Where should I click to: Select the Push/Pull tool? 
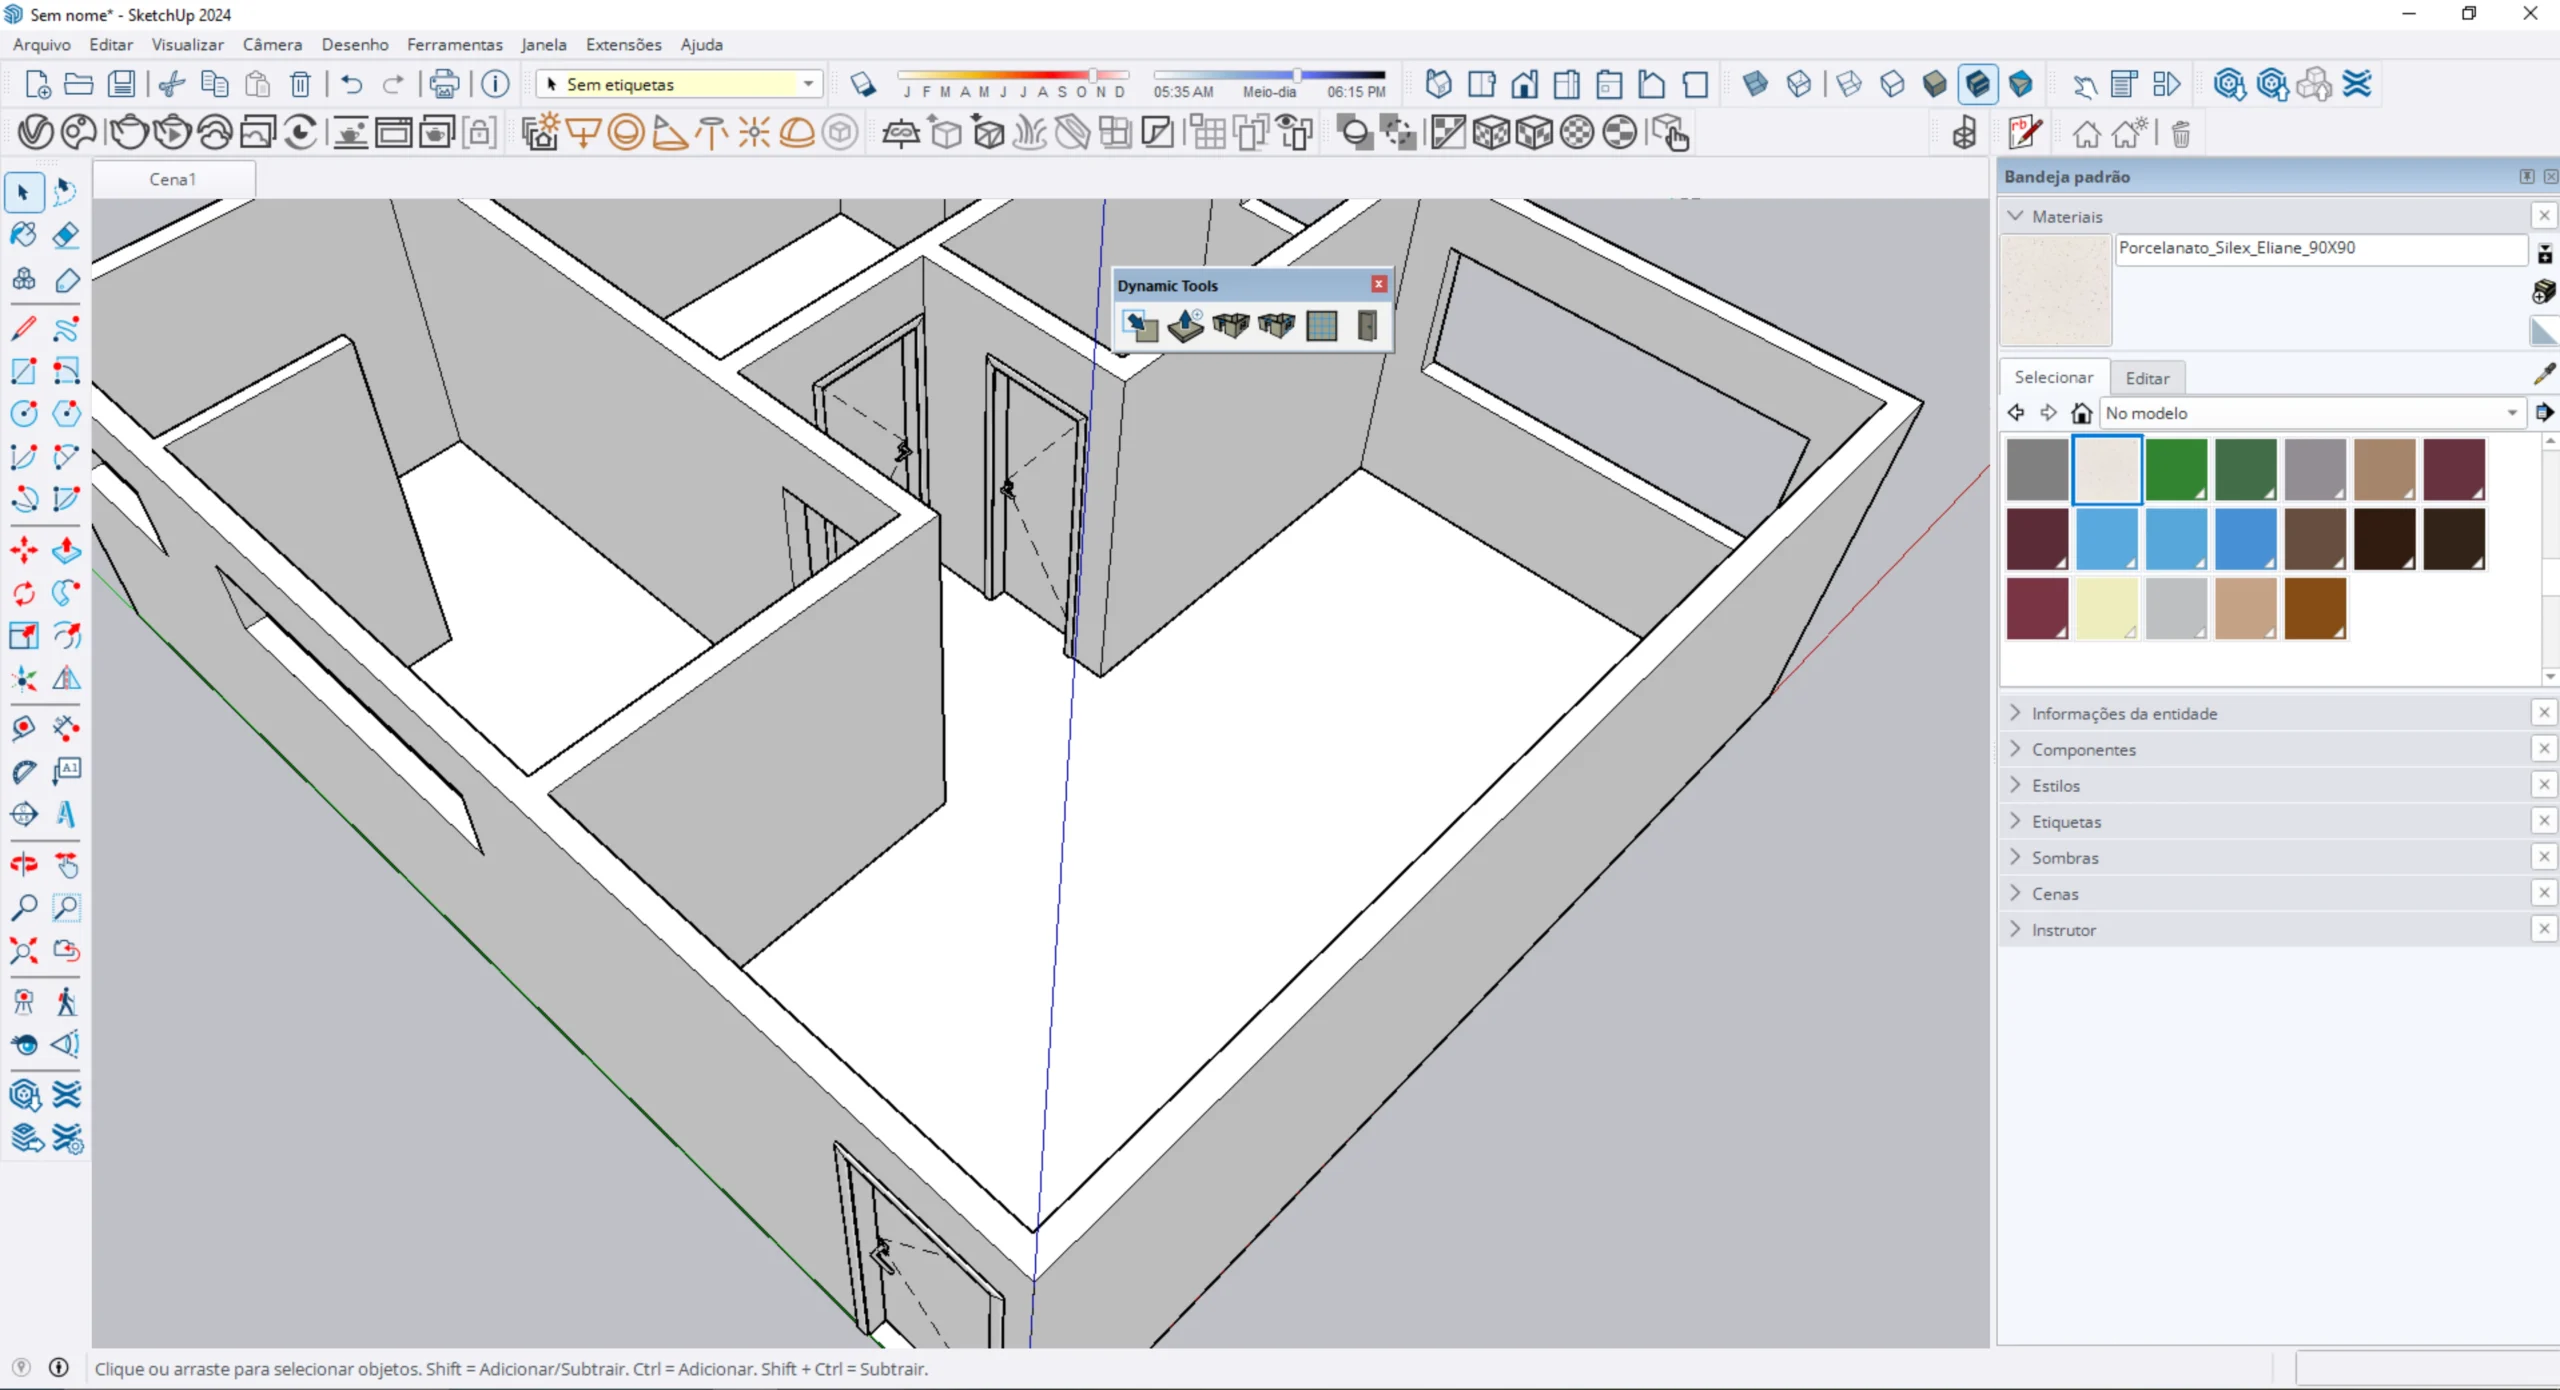66,550
